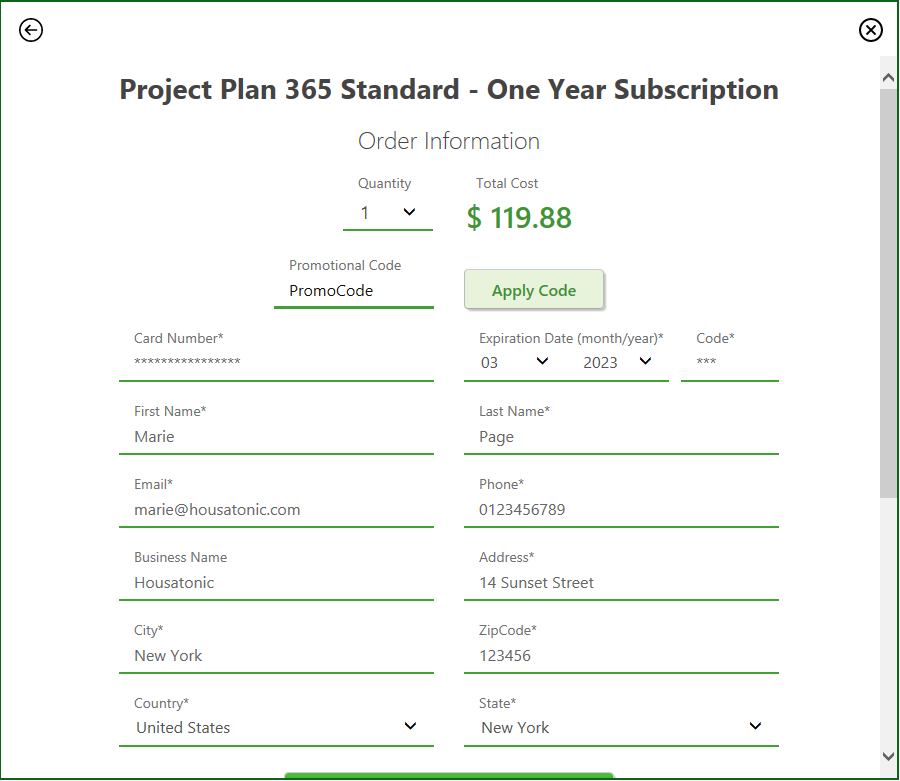The image size is (900, 781).
Task: Edit the First Name field
Action: coord(276,437)
